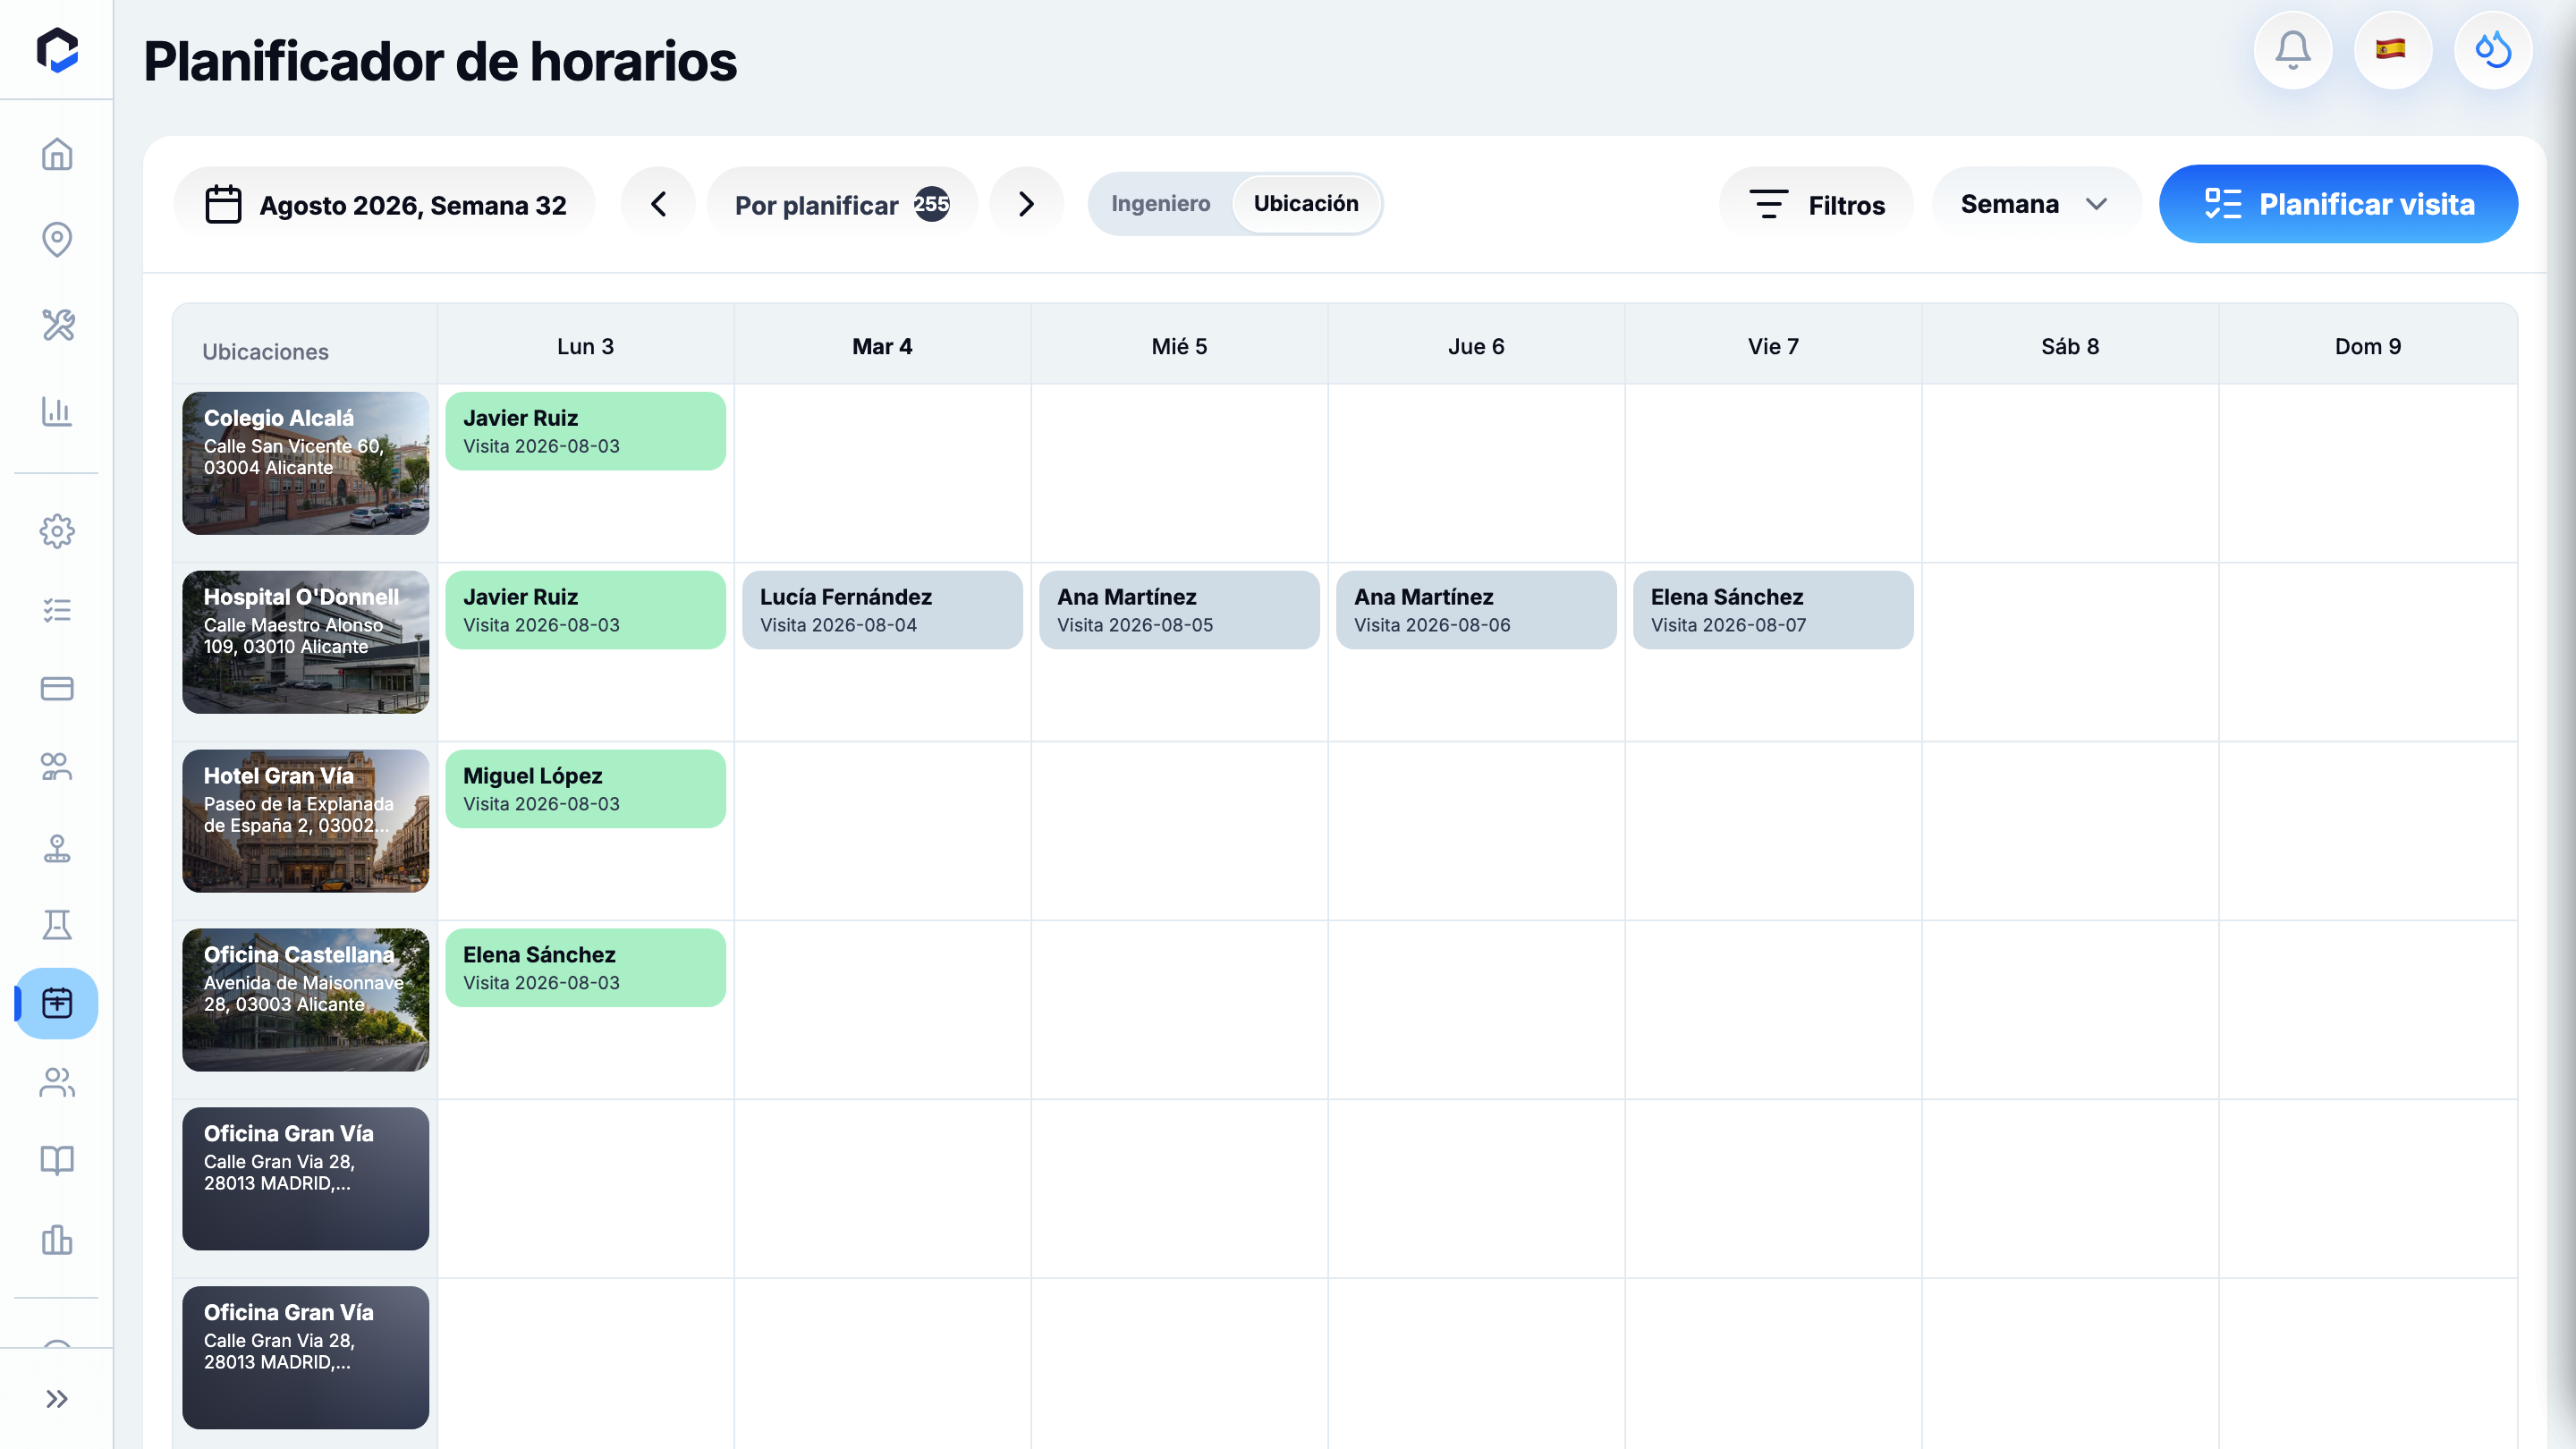Open the buildings sidebar icon
This screenshot has height=1449, width=2576.
click(x=57, y=1239)
